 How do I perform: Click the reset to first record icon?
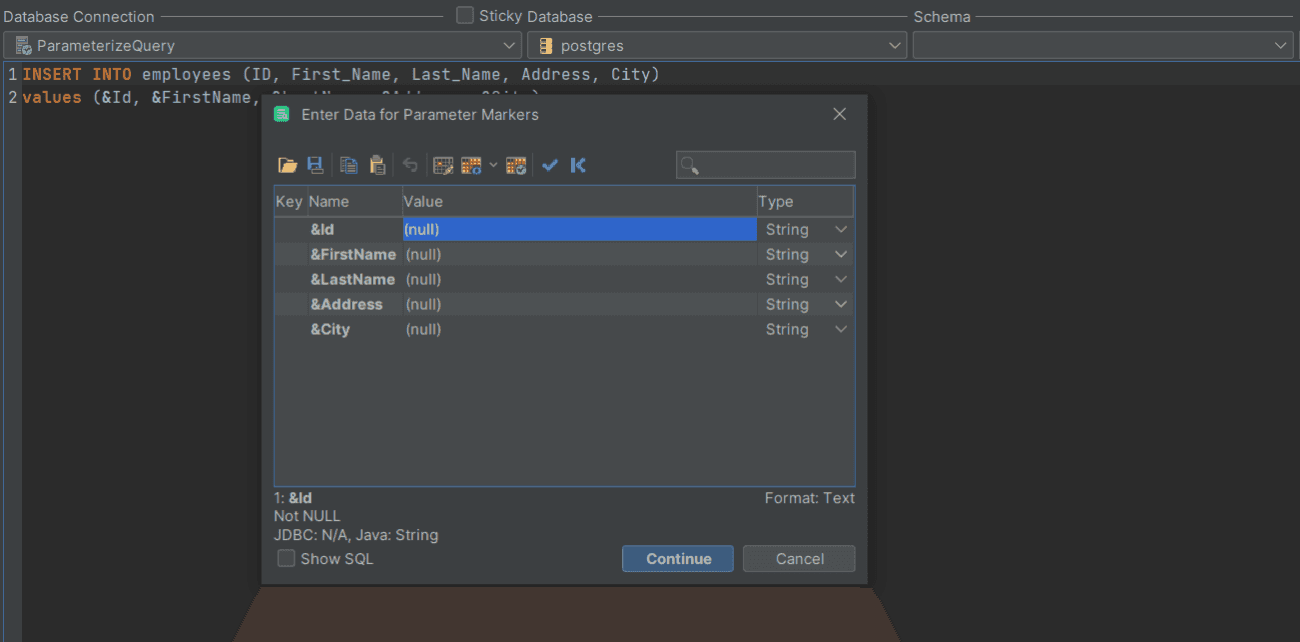[578, 165]
